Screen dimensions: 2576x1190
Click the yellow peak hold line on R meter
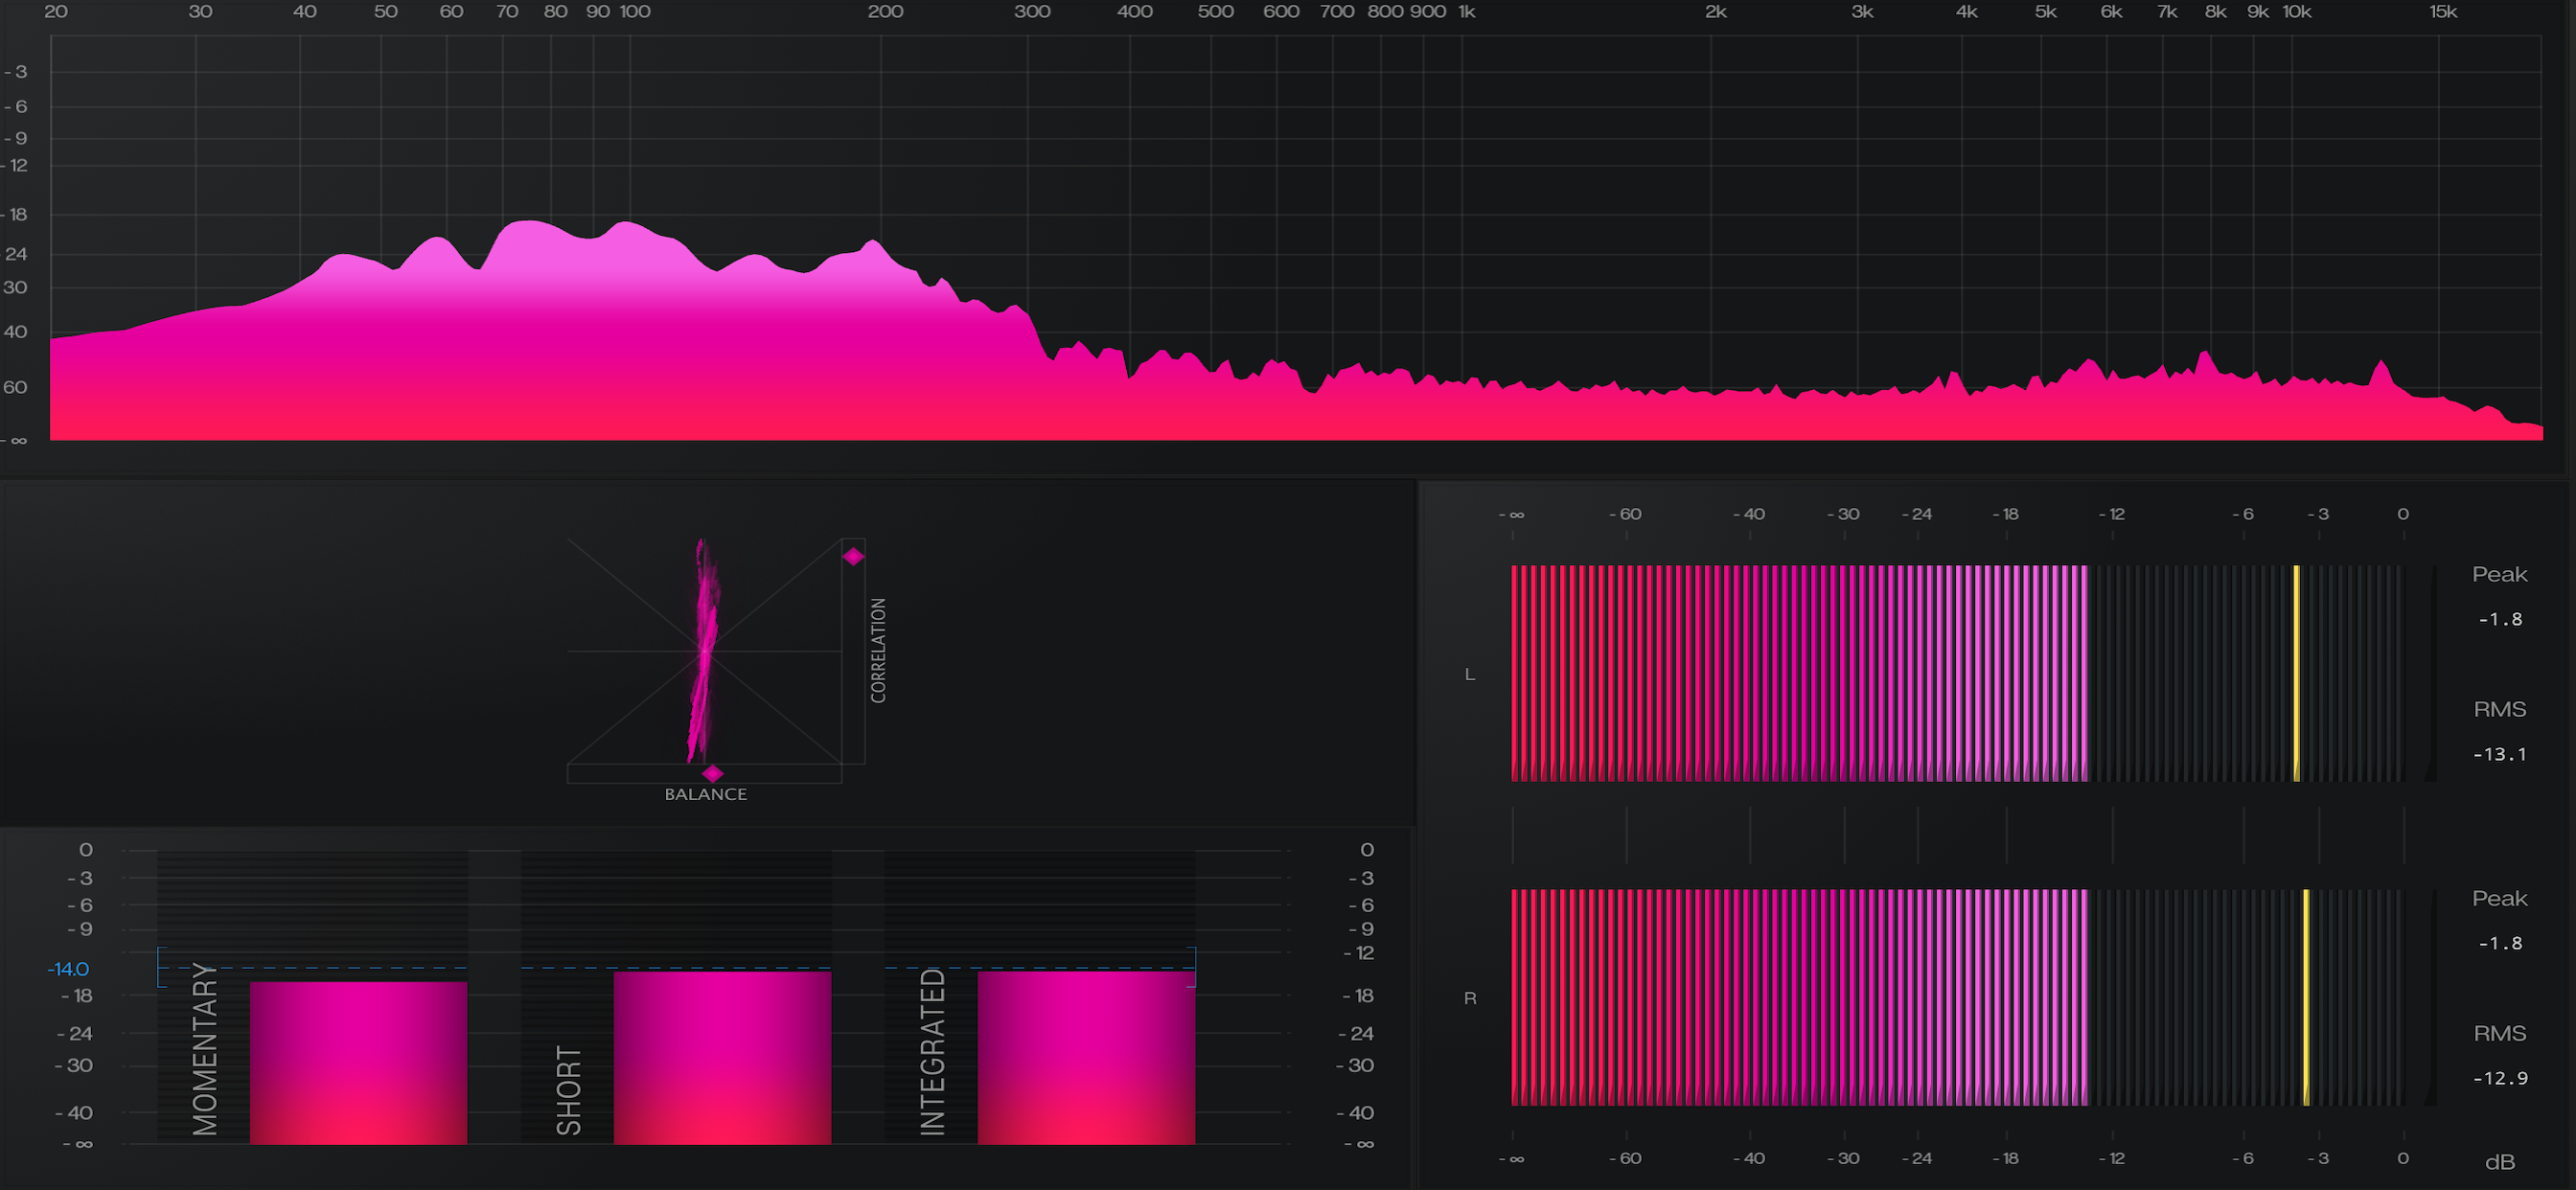[x=2306, y=997]
